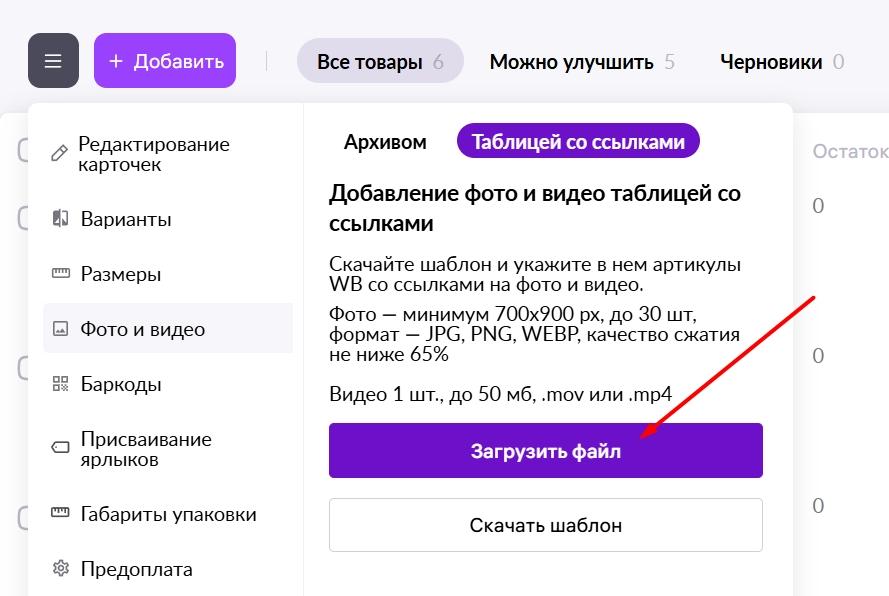Click the tag icon for Присваивание ярлыков

tap(60, 449)
